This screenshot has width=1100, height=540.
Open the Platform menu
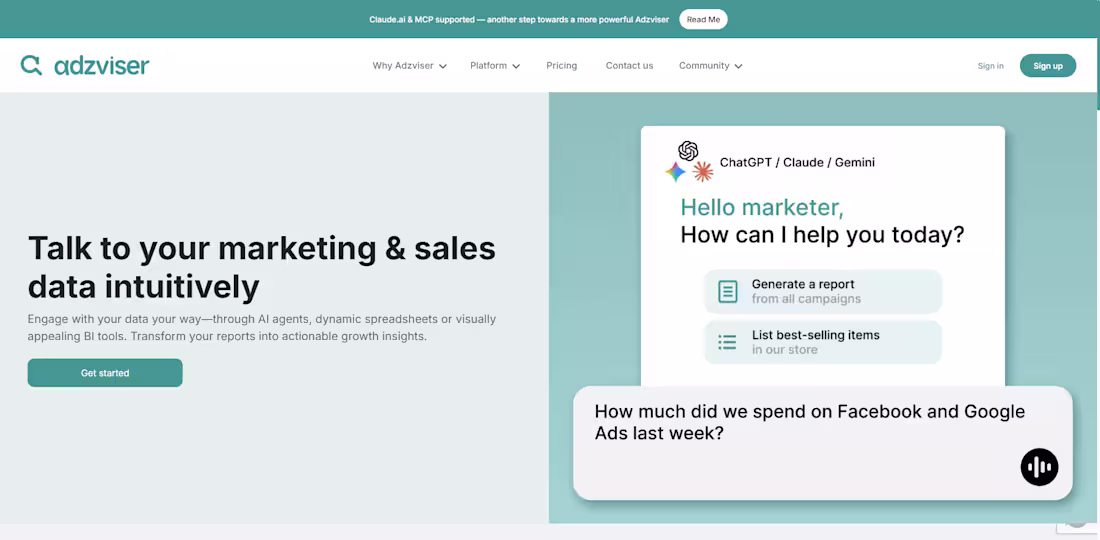coord(495,66)
